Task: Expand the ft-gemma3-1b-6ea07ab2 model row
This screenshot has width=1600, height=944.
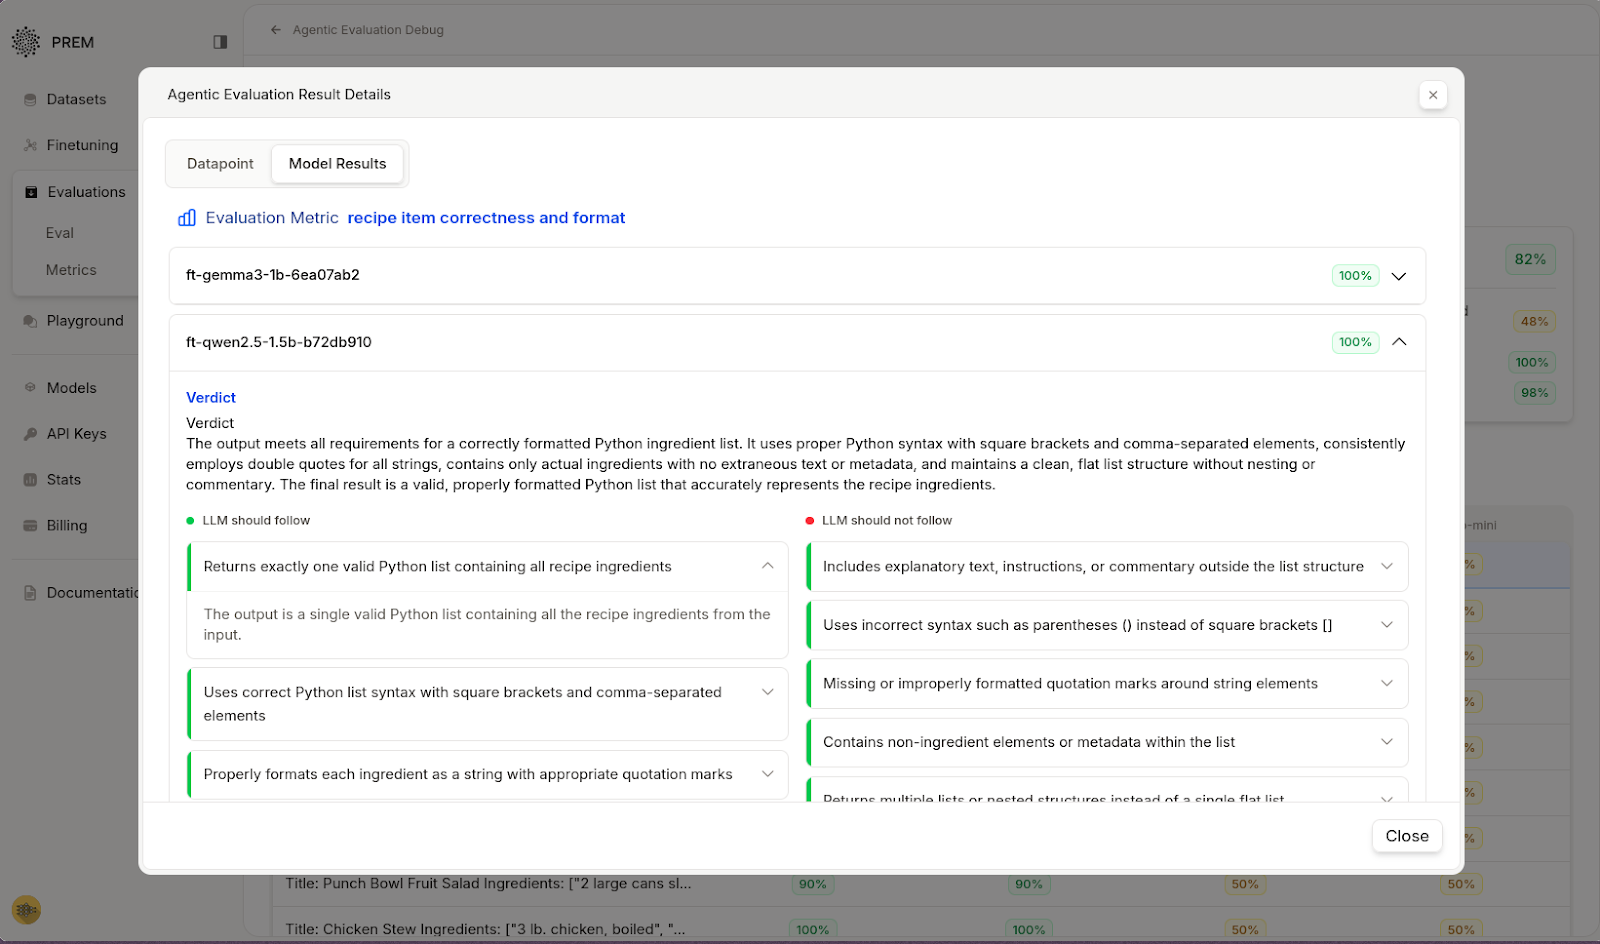Action: pyautogui.click(x=1398, y=276)
